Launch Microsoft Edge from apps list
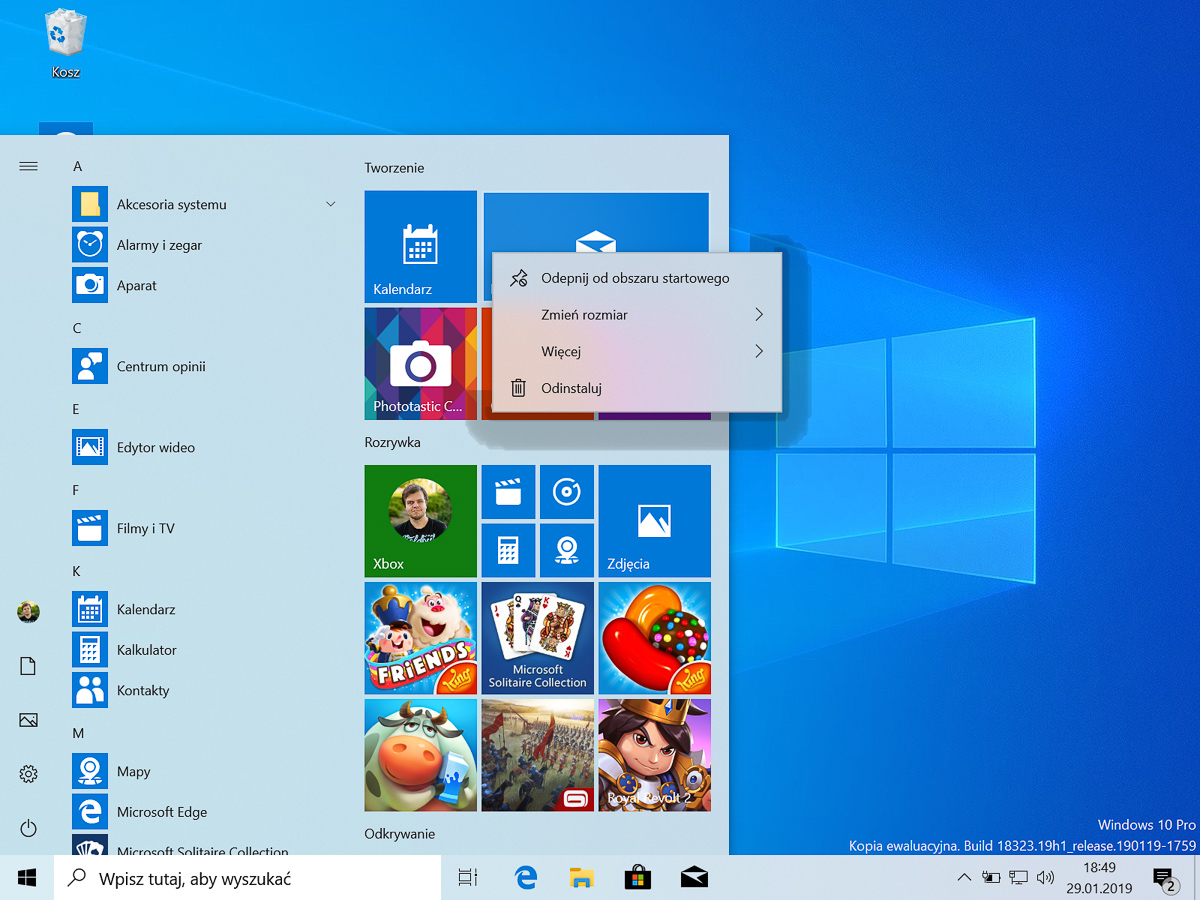 coord(90,812)
